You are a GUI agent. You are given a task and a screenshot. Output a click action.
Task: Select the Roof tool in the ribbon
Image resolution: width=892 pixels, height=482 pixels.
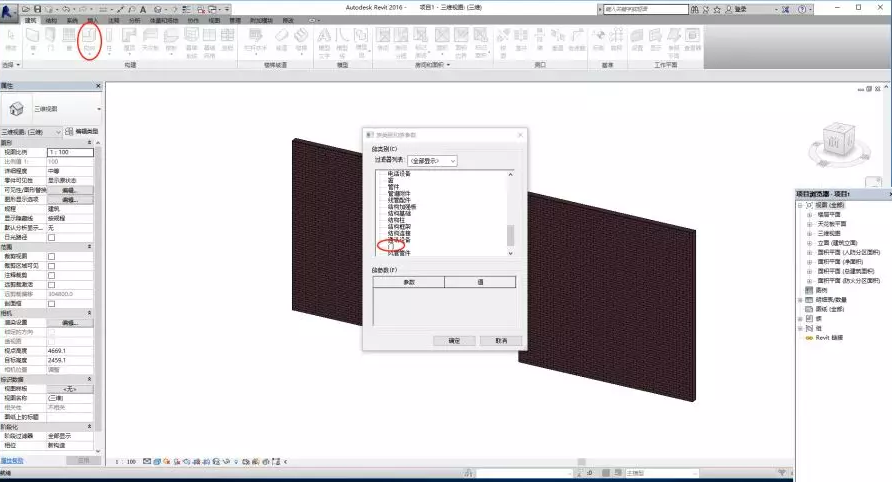(x=130, y=40)
